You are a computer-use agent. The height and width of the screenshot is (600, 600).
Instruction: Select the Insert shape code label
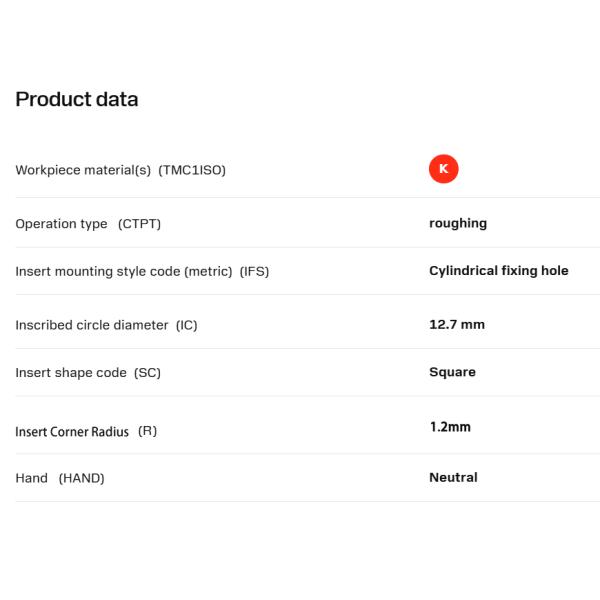[71, 373]
